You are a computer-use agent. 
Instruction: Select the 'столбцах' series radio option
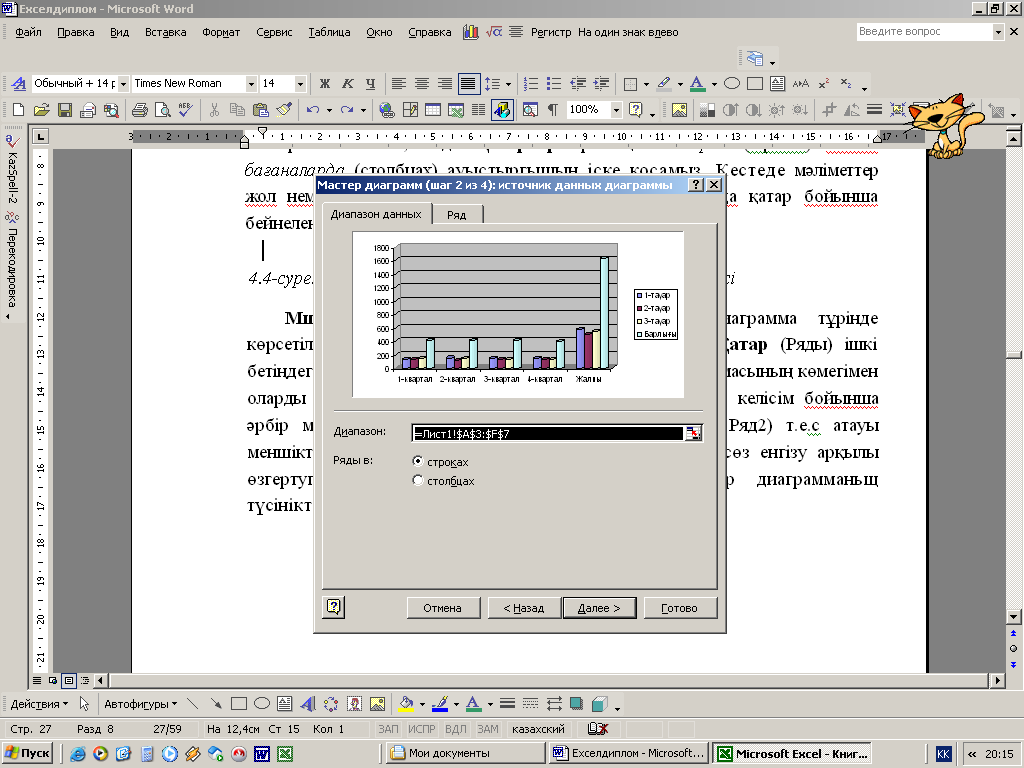tap(418, 480)
